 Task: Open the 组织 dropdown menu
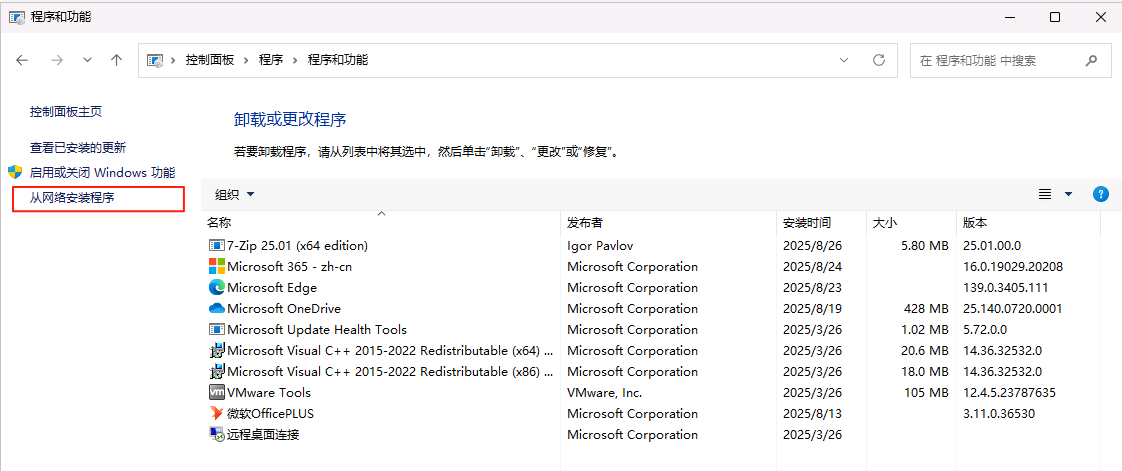235,194
